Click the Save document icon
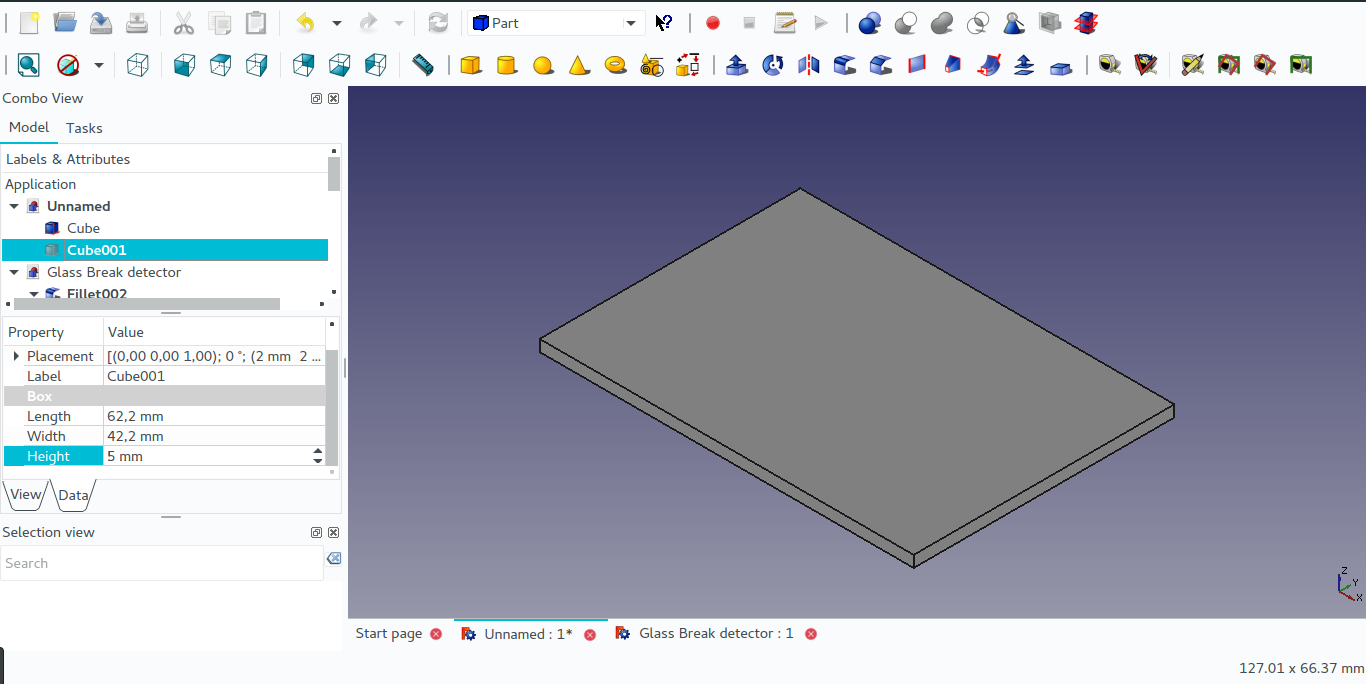This screenshot has width=1366, height=684. point(101,23)
